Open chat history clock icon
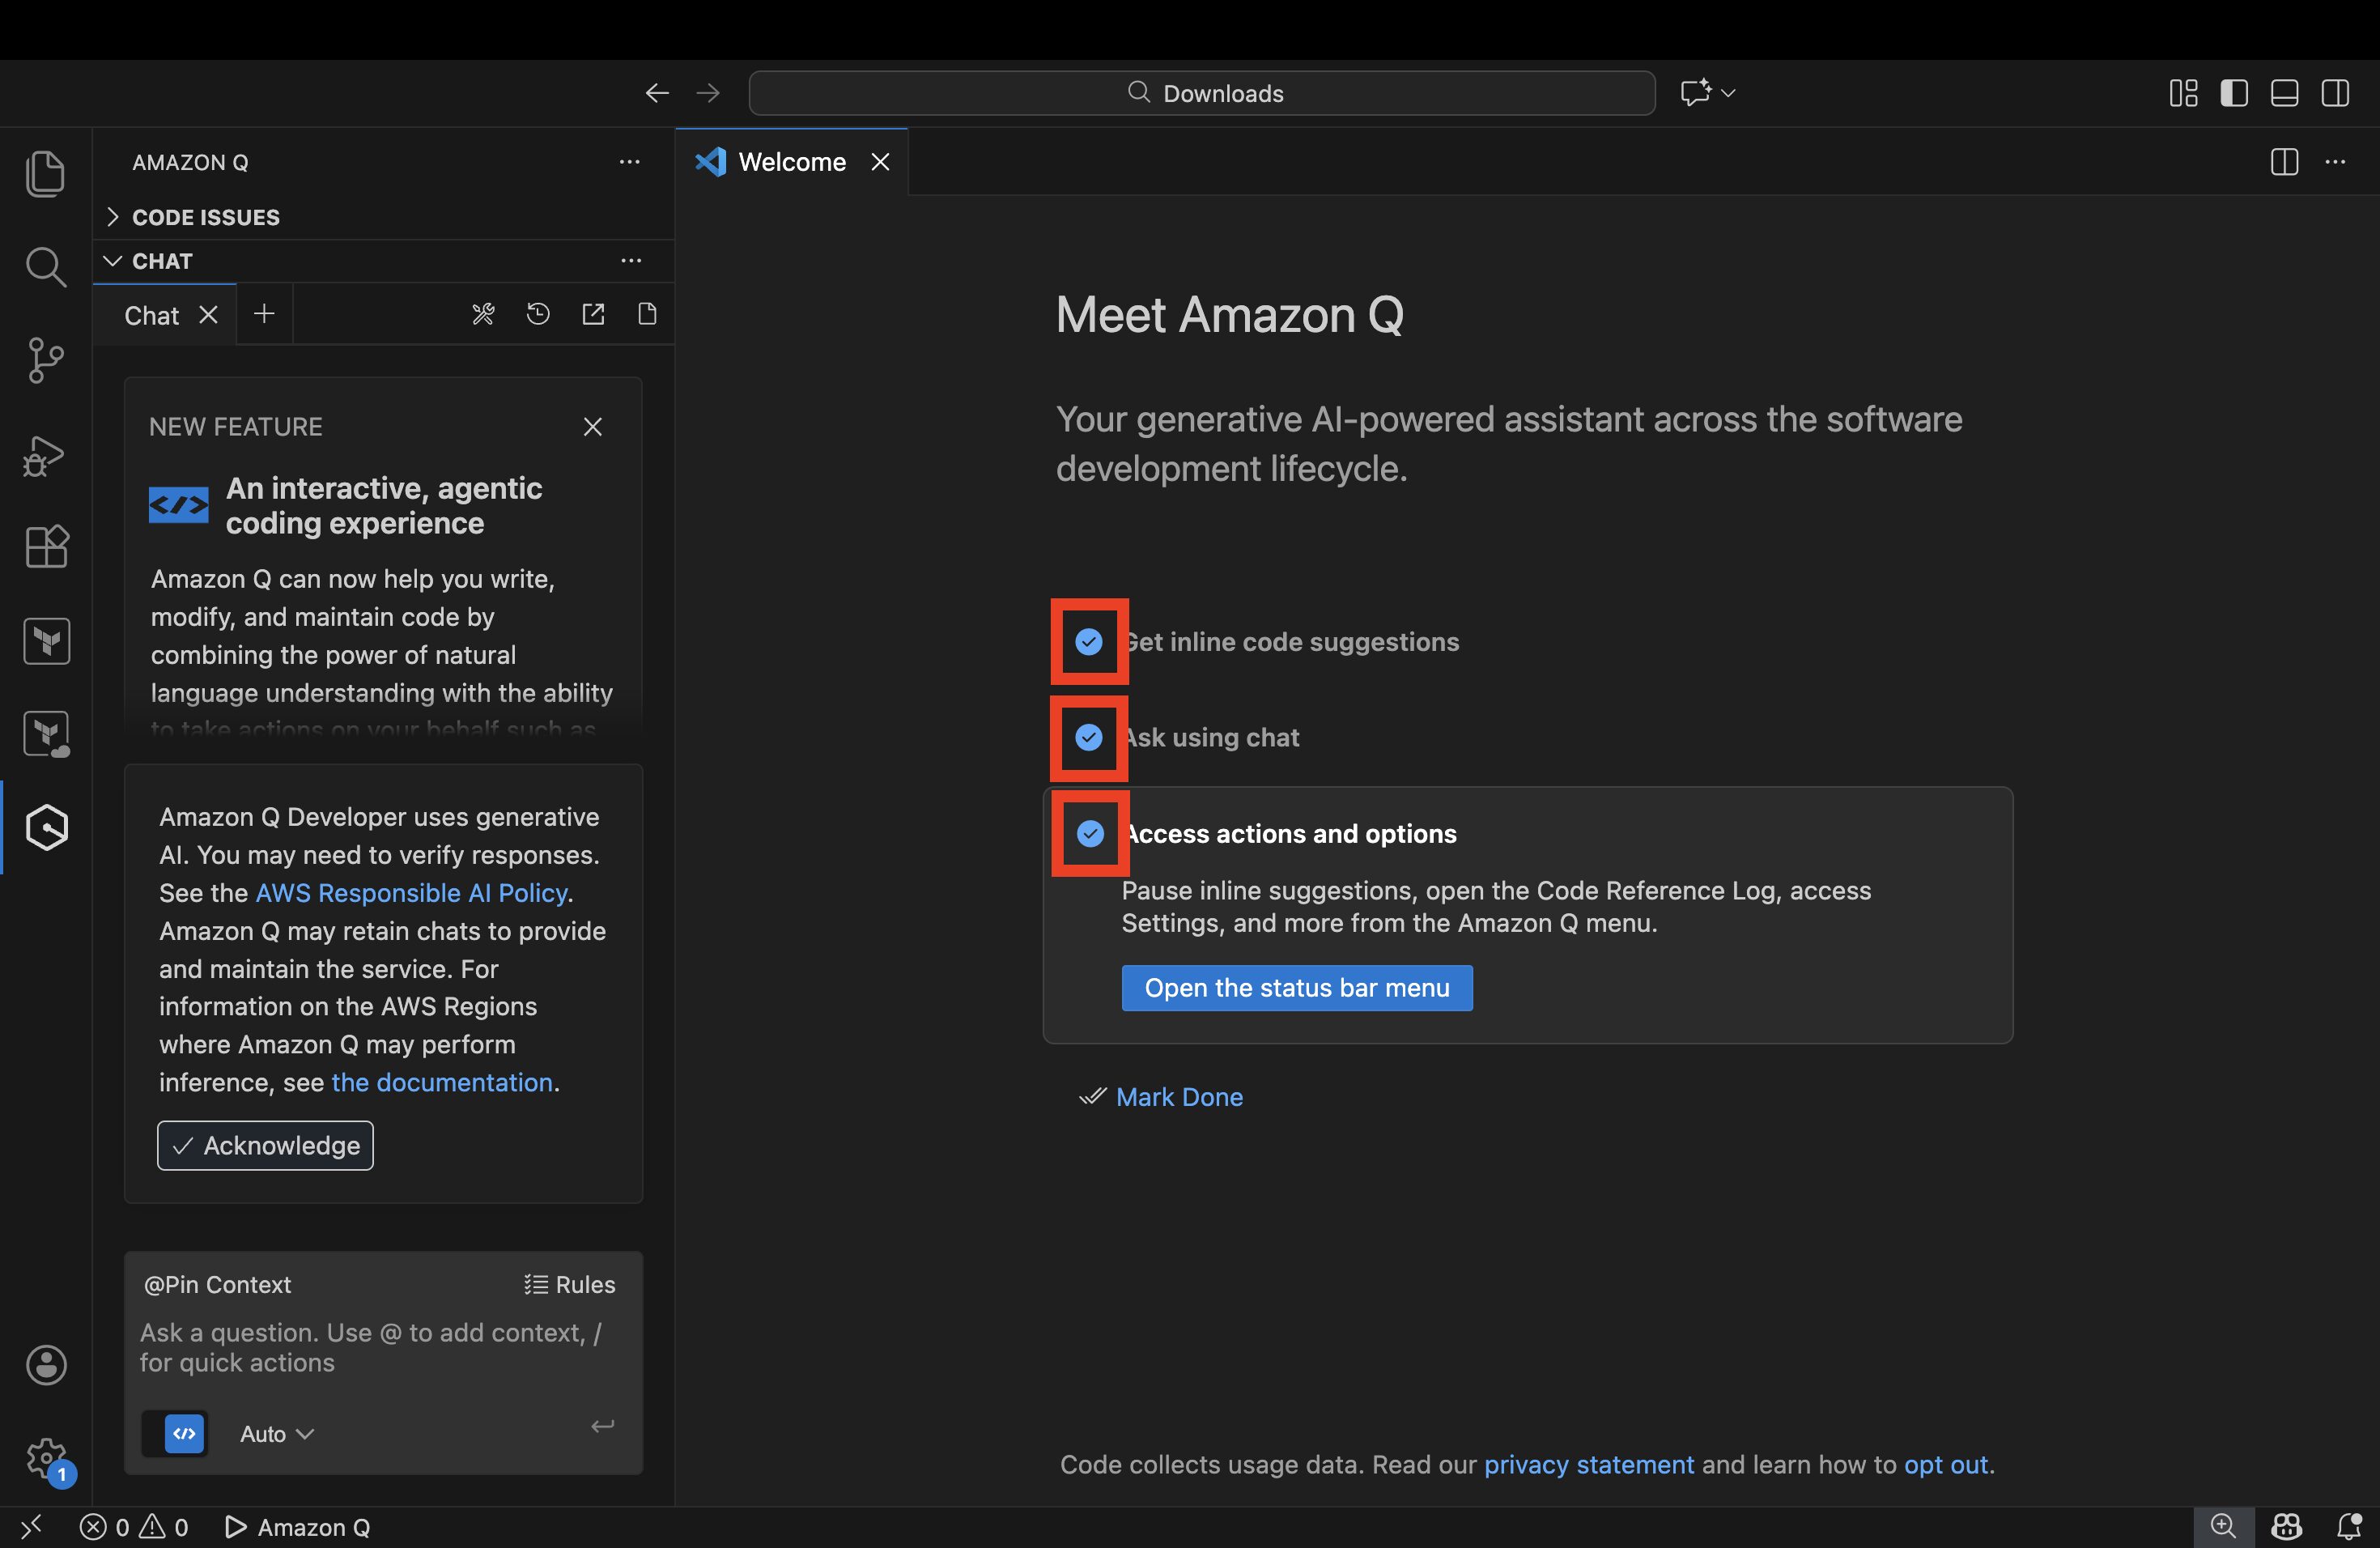 coord(538,315)
